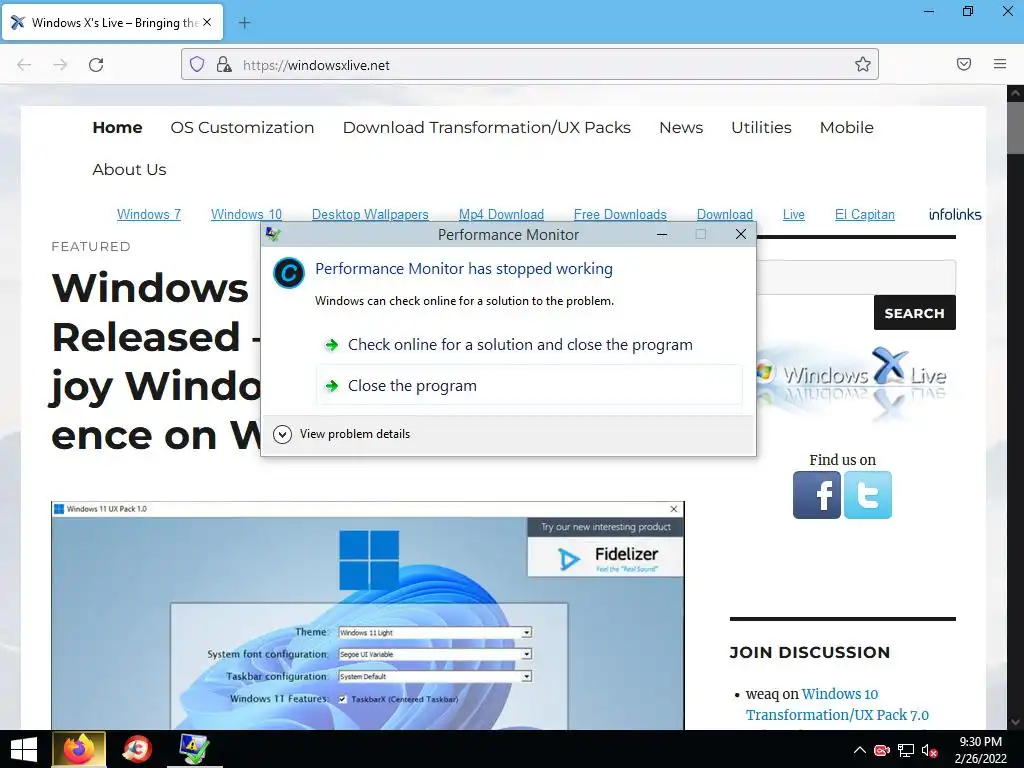1024x768 pixels.
Task: Follow the El Capitan link
Action: pyautogui.click(x=865, y=214)
